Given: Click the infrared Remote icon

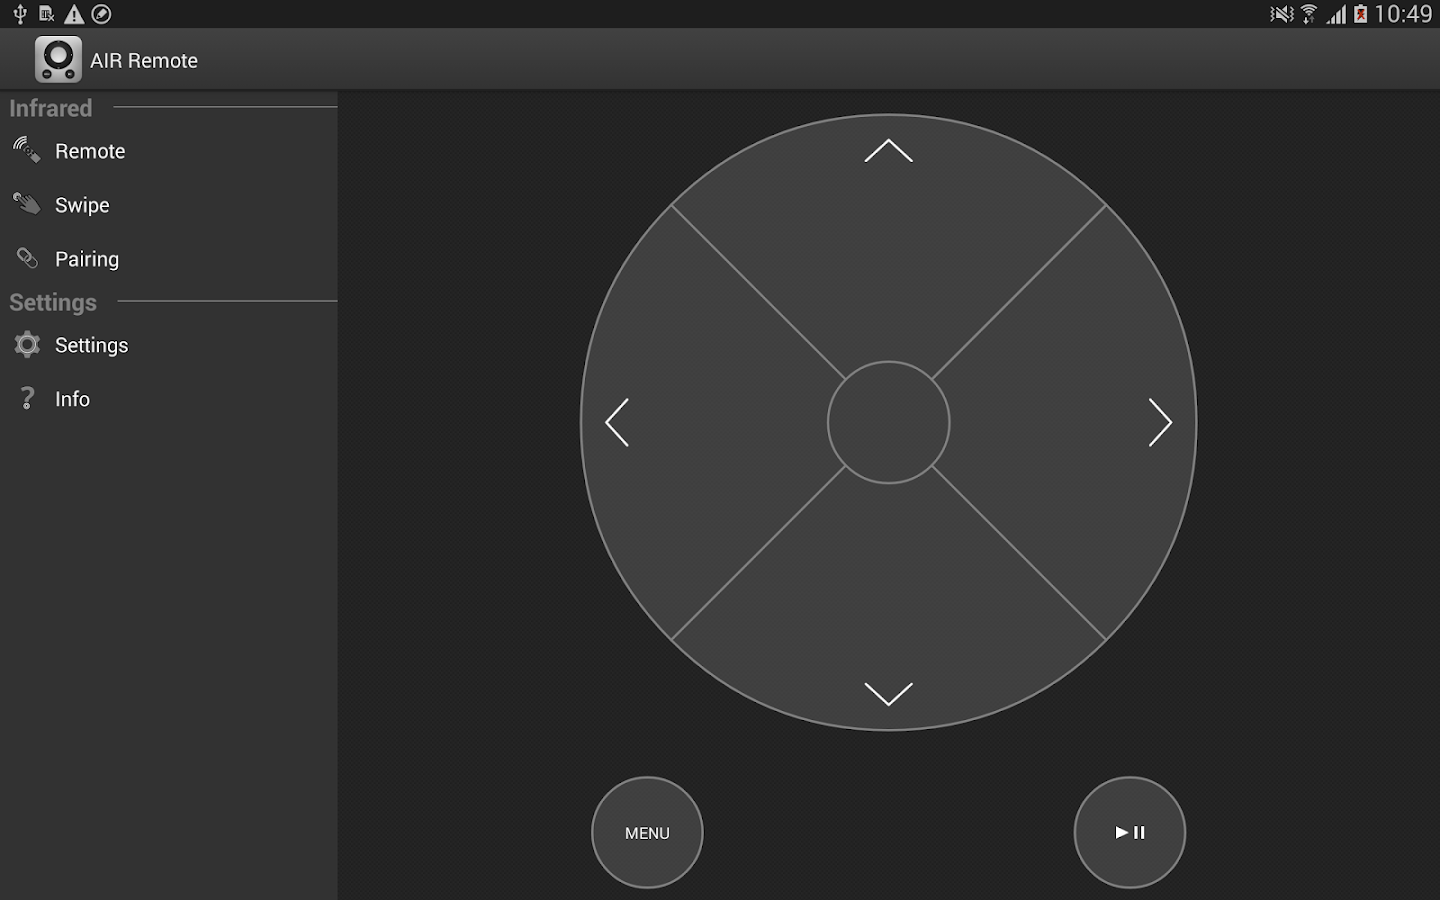Looking at the screenshot, I should [27, 150].
